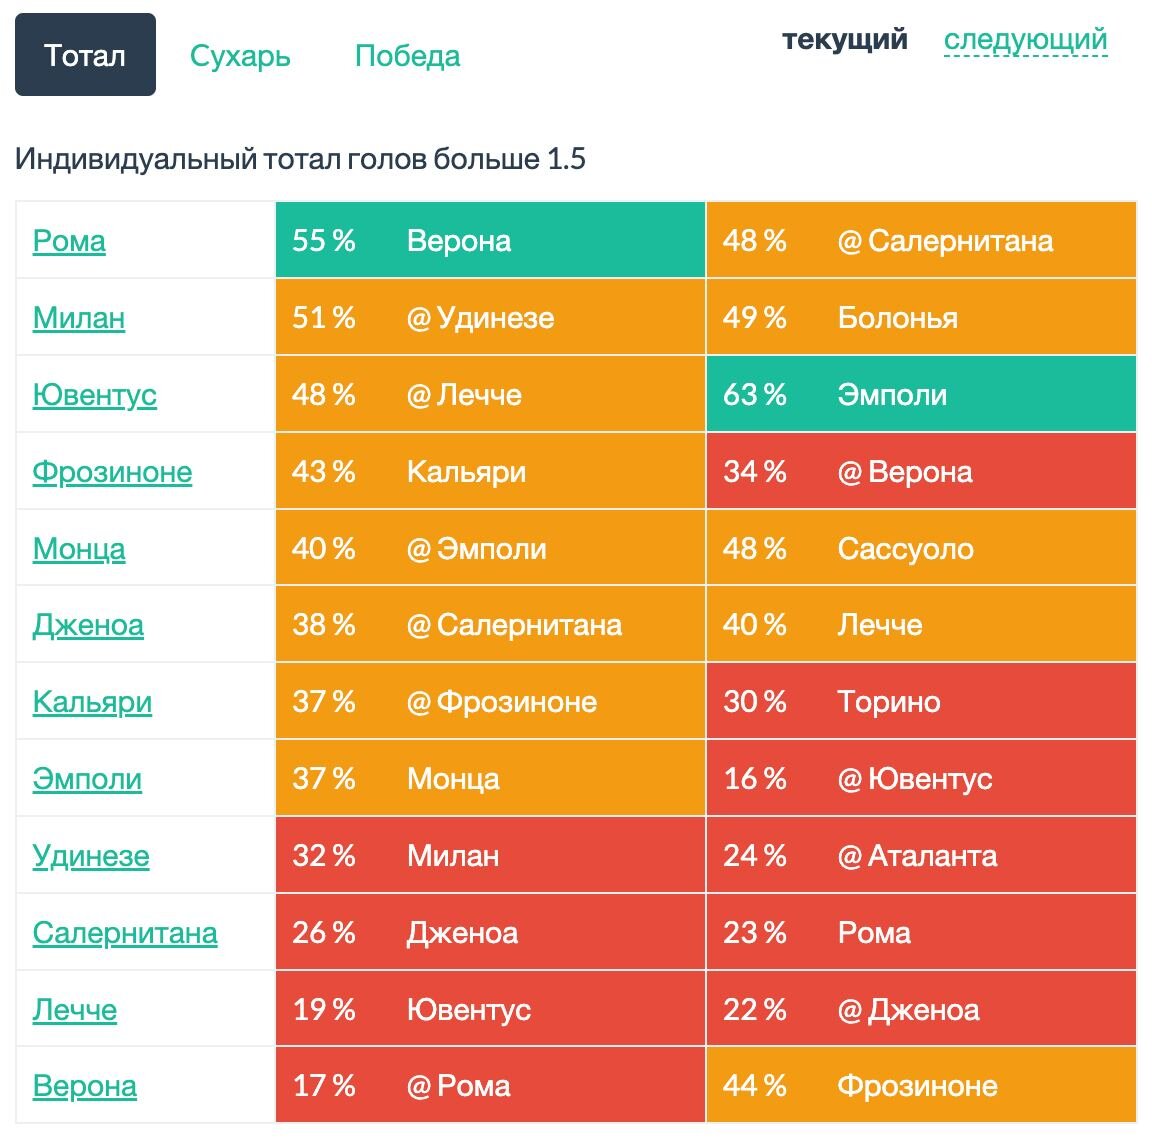Click the green 55 % Верона cell
This screenshot has height=1142, width=1152.
coord(491,240)
